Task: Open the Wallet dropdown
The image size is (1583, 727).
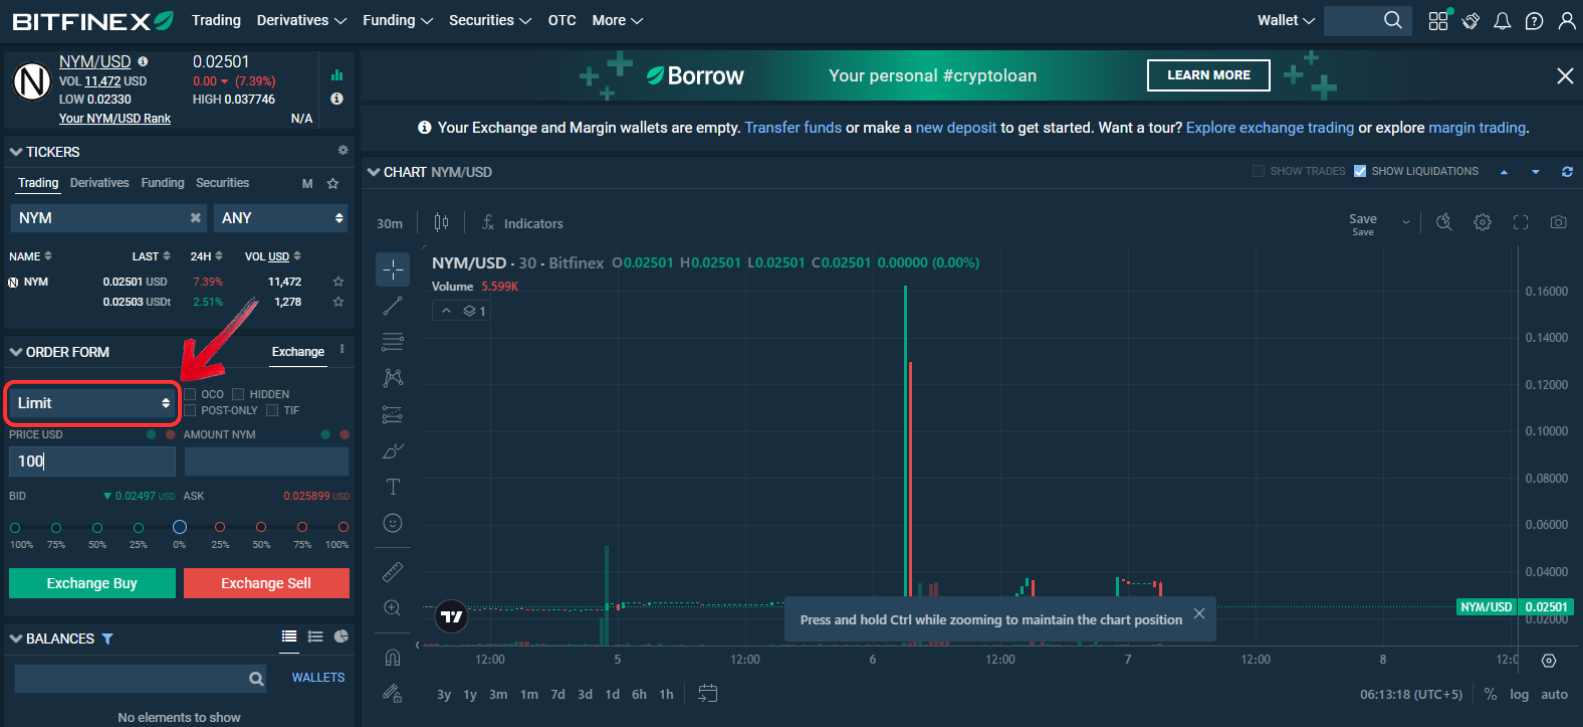Action: coord(1286,20)
